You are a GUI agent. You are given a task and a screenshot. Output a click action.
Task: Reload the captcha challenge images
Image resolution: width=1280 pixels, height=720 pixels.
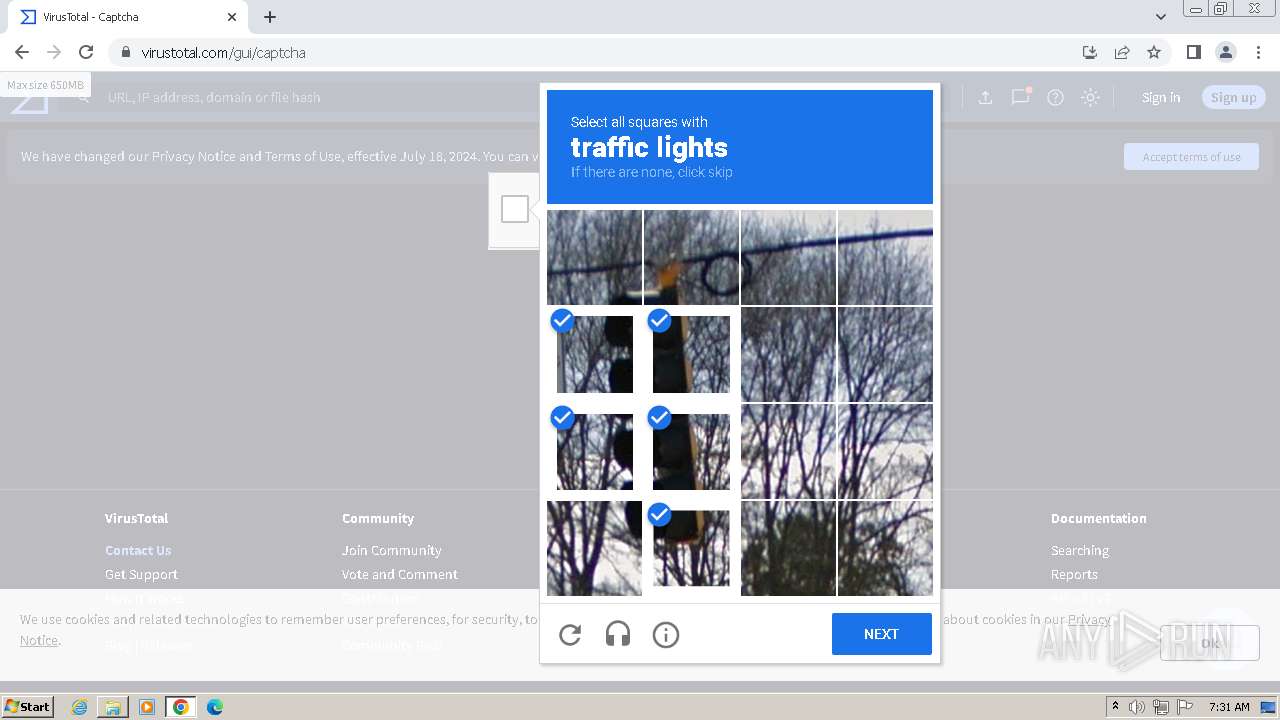[570, 634]
